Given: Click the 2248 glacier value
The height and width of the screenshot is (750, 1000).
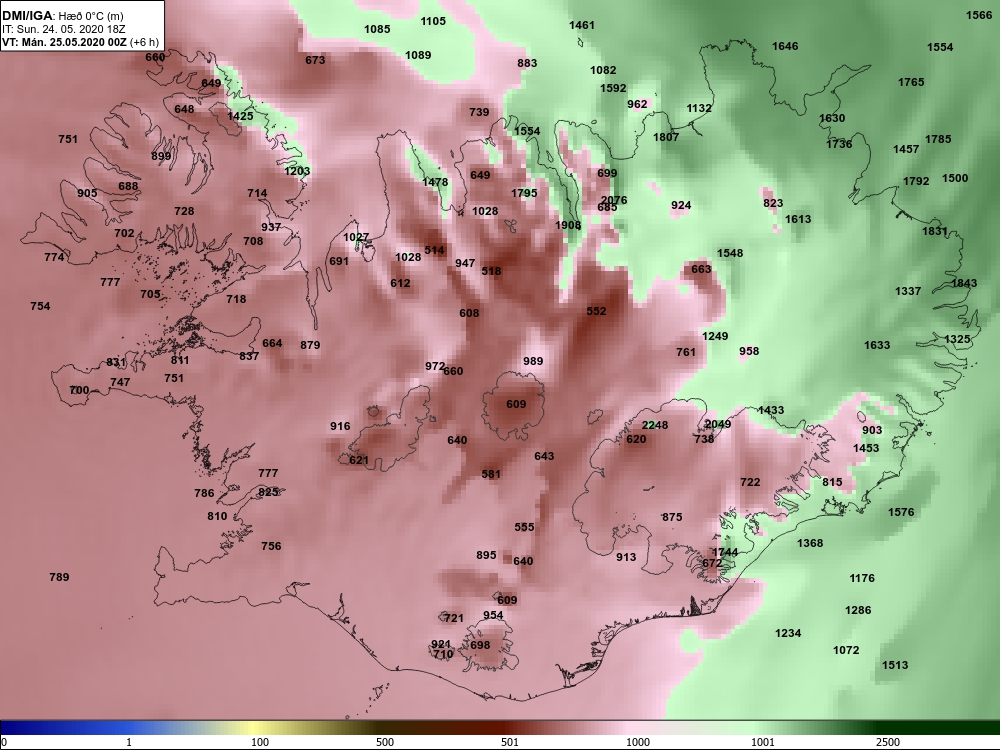Looking at the screenshot, I should click(x=655, y=425).
